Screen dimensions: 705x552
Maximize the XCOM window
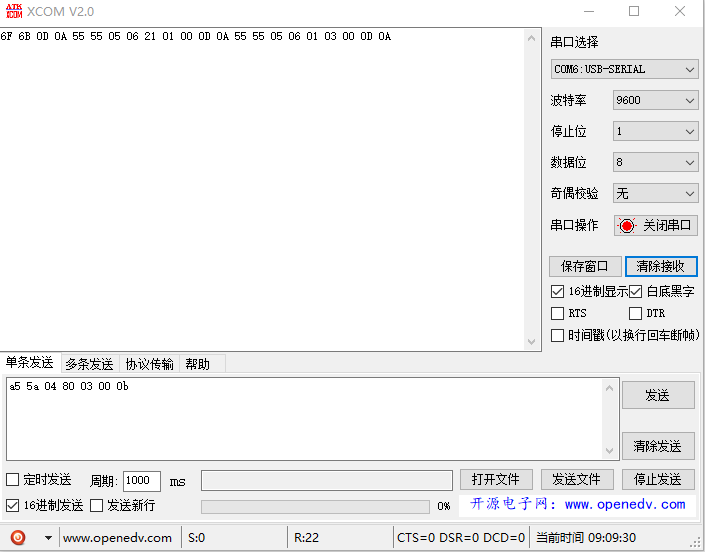coord(634,11)
